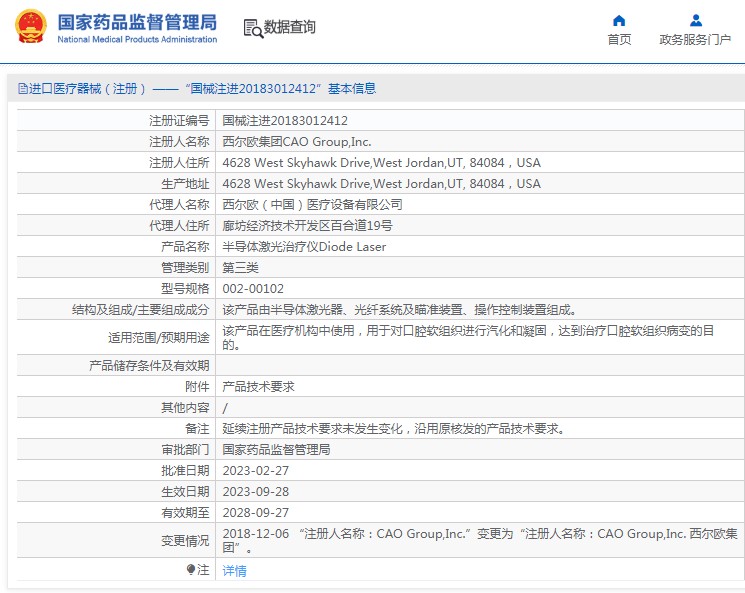The height and width of the screenshot is (593, 745).
Task: Click the 适用范围 intended use description
Action: pos(468,337)
